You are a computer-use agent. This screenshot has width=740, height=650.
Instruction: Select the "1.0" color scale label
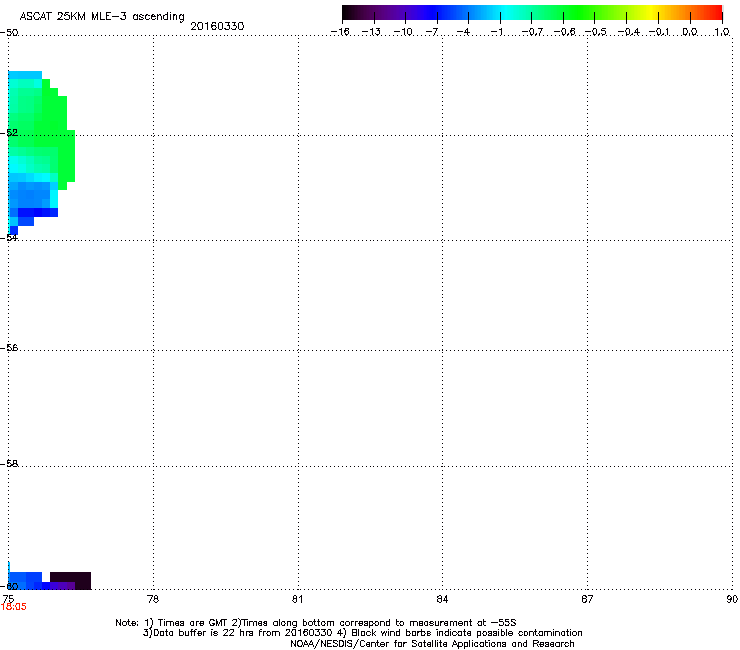722,32
